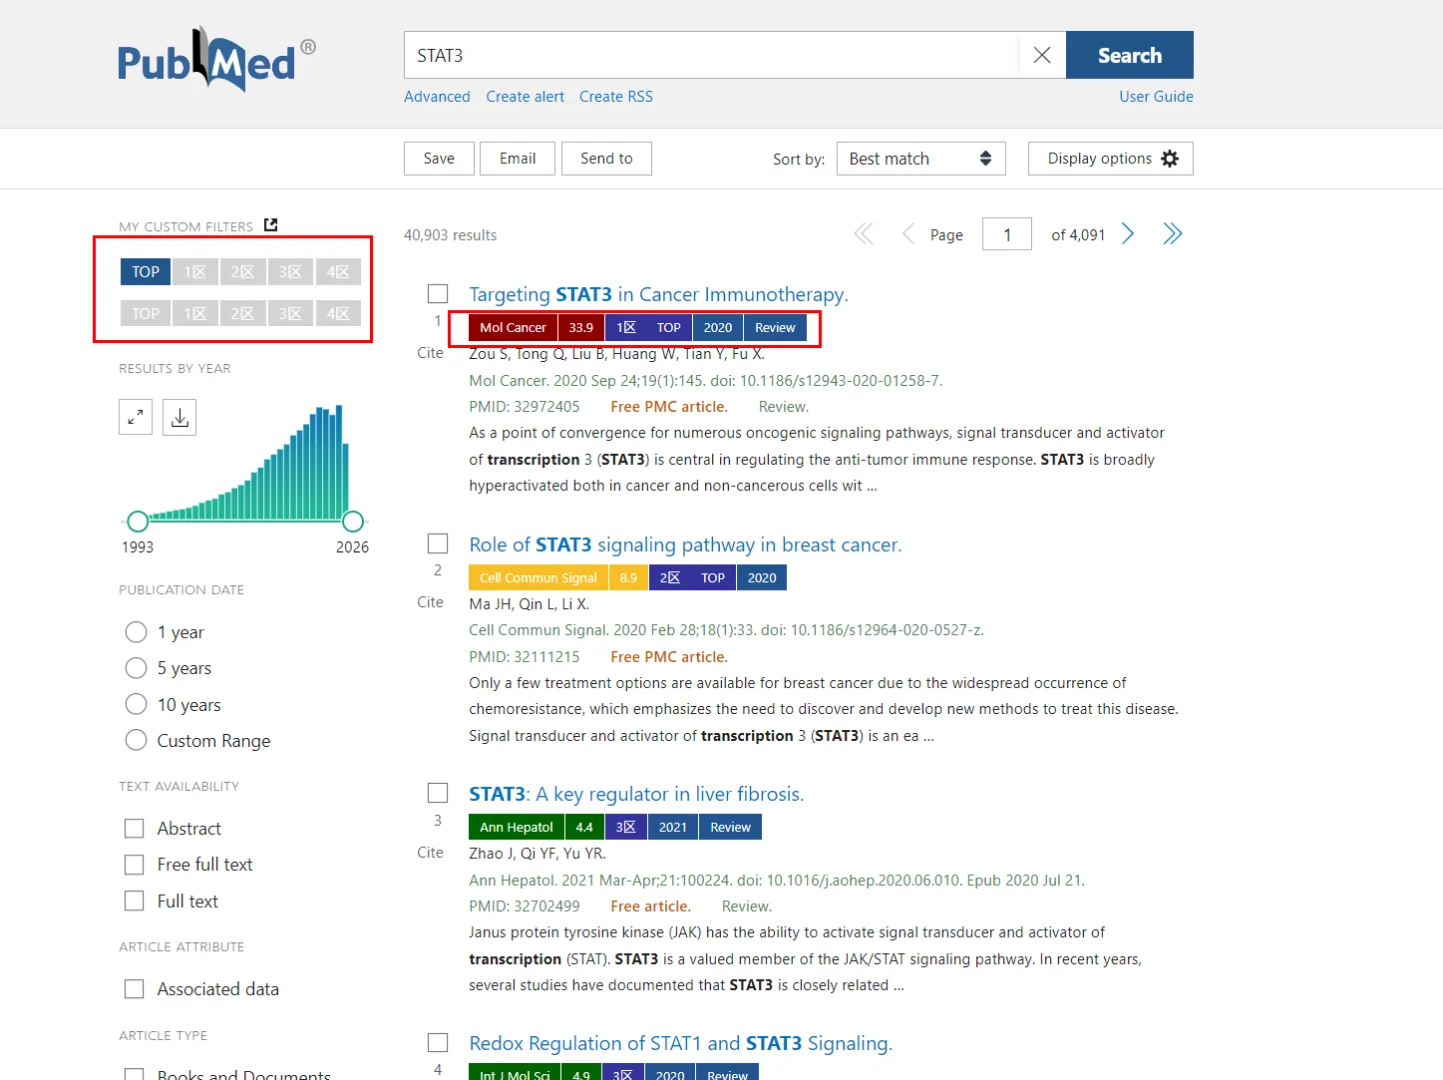Expand the Results by Year chart fullscreen icon
This screenshot has width=1443, height=1080.
pos(136,417)
